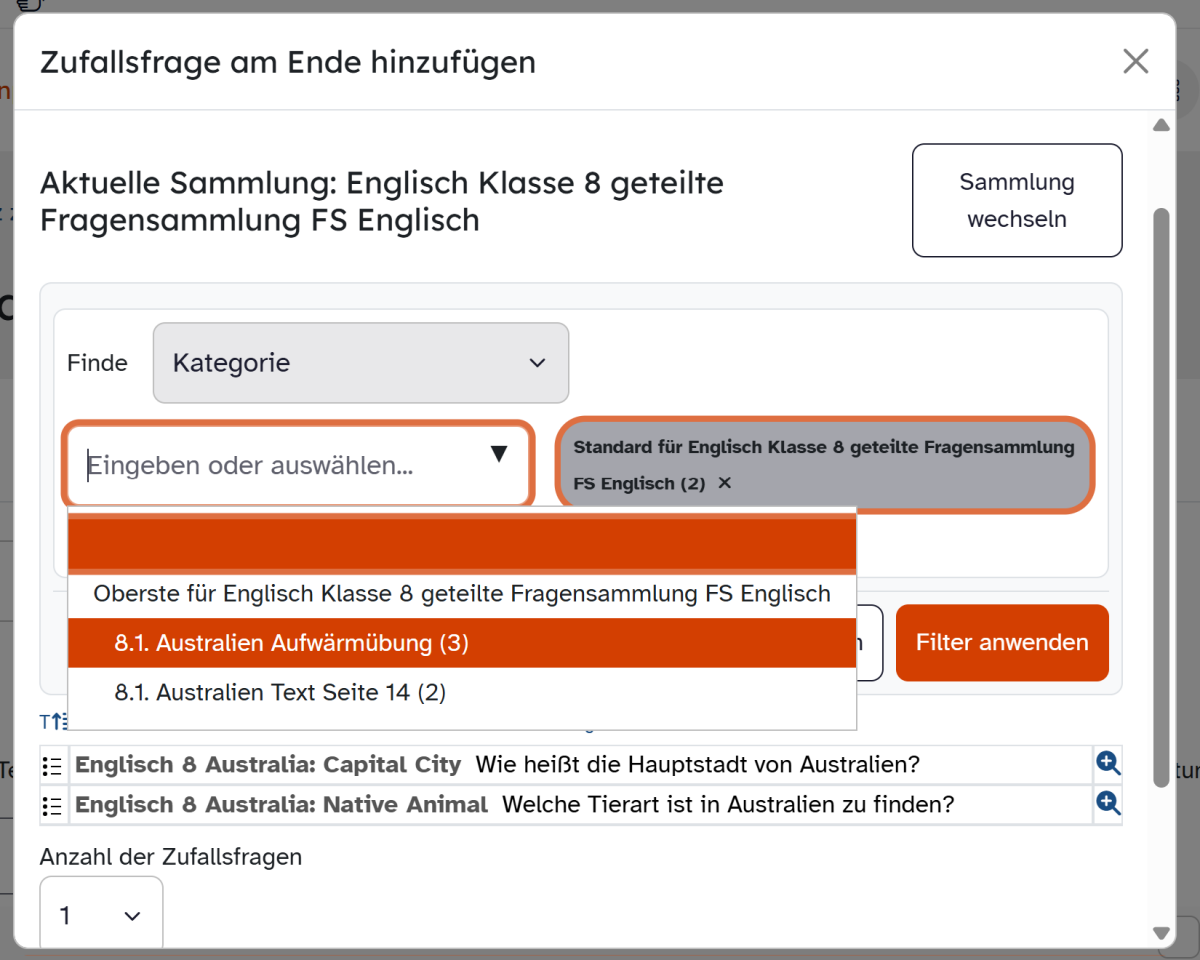Screen dimensions: 1200x960
Task: Select 8.1. Australien Aufwärmübung (3) option
Action: pyautogui.click(x=291, y=643)
